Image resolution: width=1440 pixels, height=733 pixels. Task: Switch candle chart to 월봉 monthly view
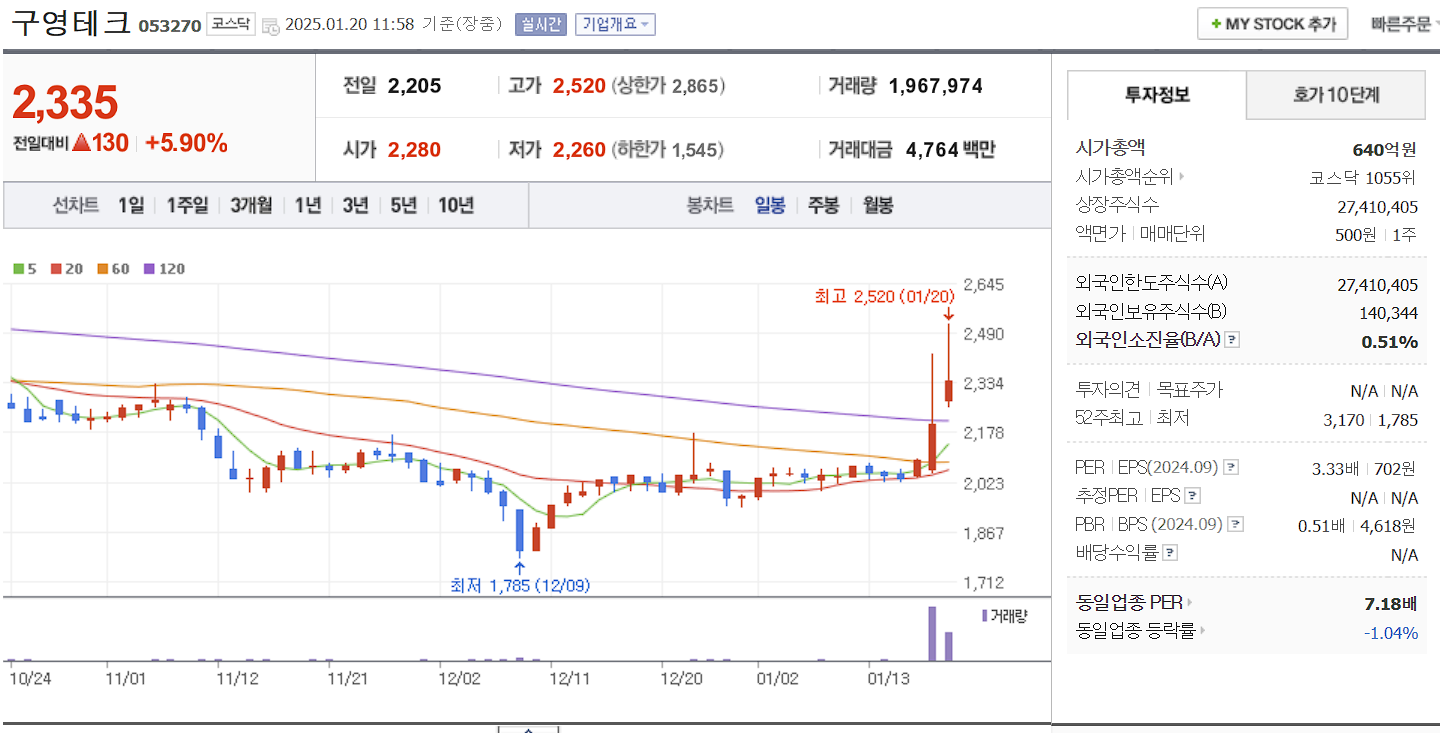[877, 205]
